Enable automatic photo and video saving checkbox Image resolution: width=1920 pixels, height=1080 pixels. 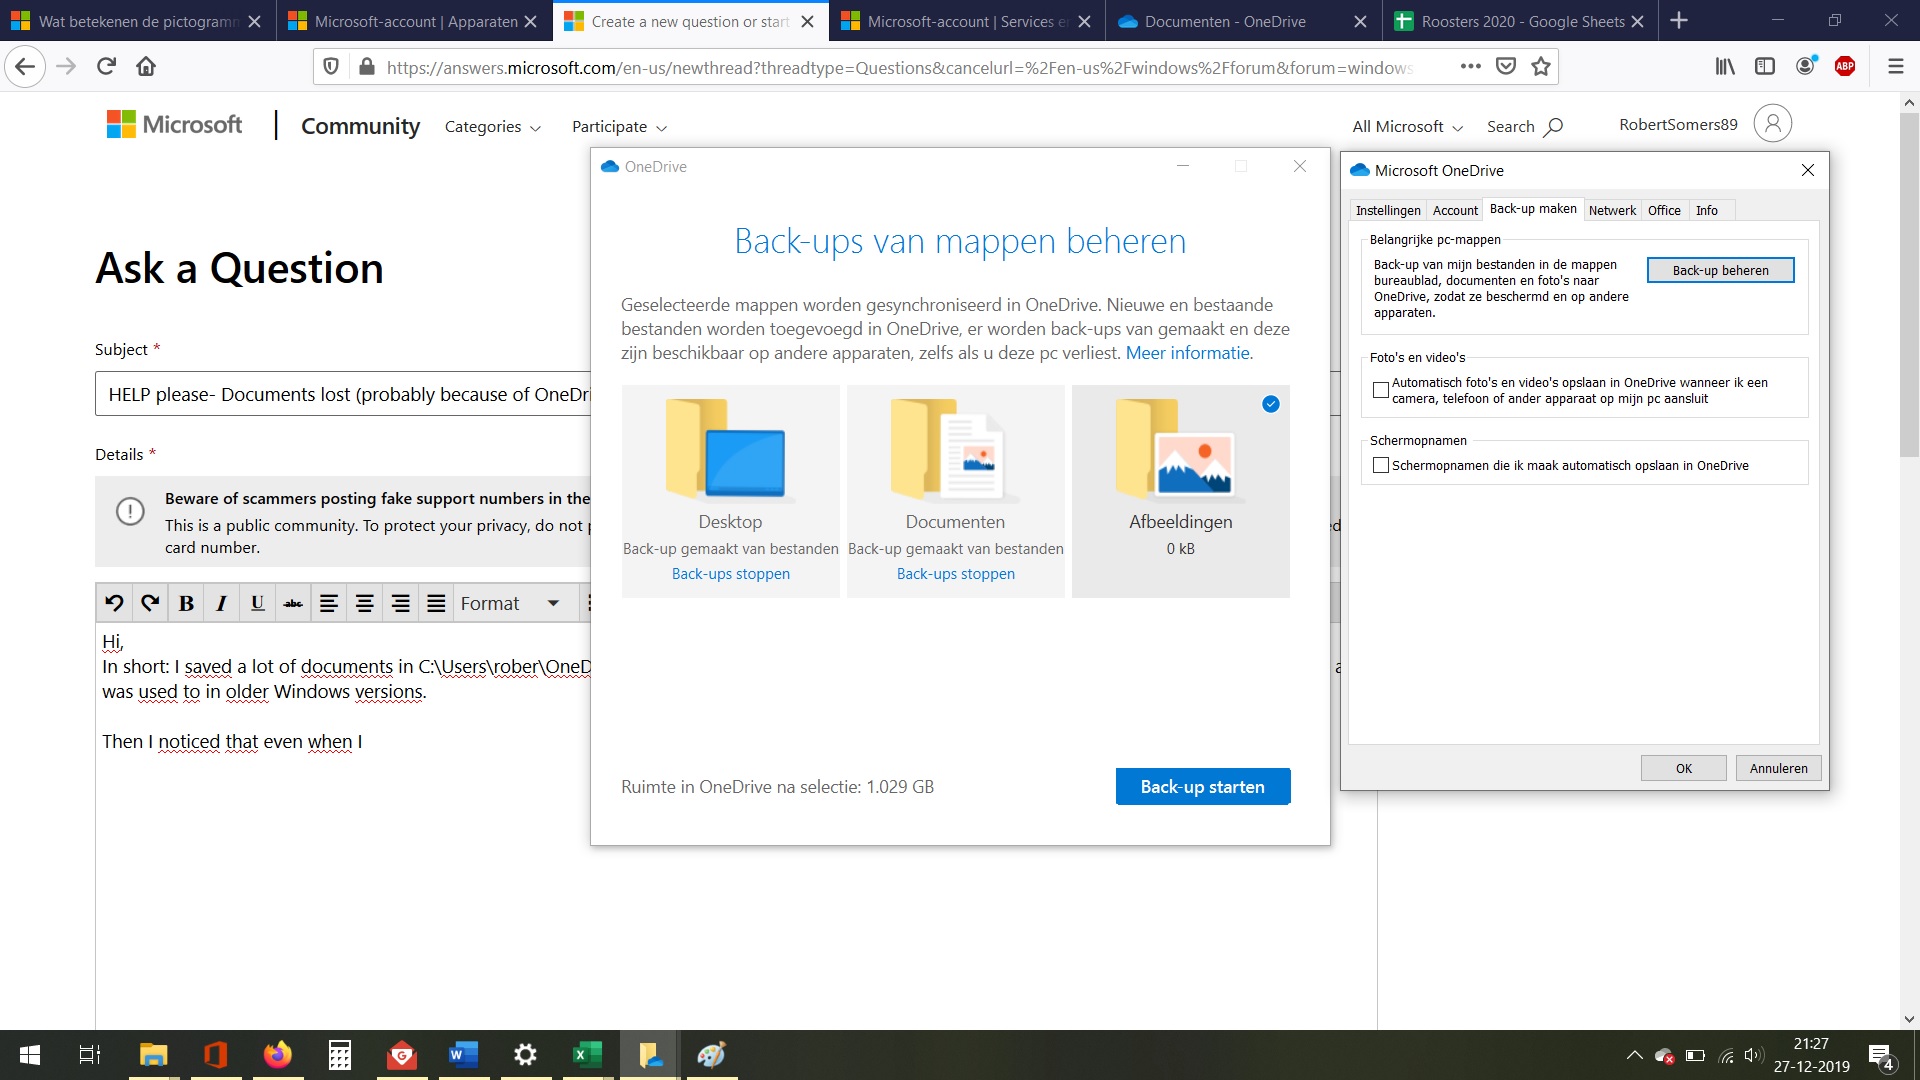(x=1381, y=390)
